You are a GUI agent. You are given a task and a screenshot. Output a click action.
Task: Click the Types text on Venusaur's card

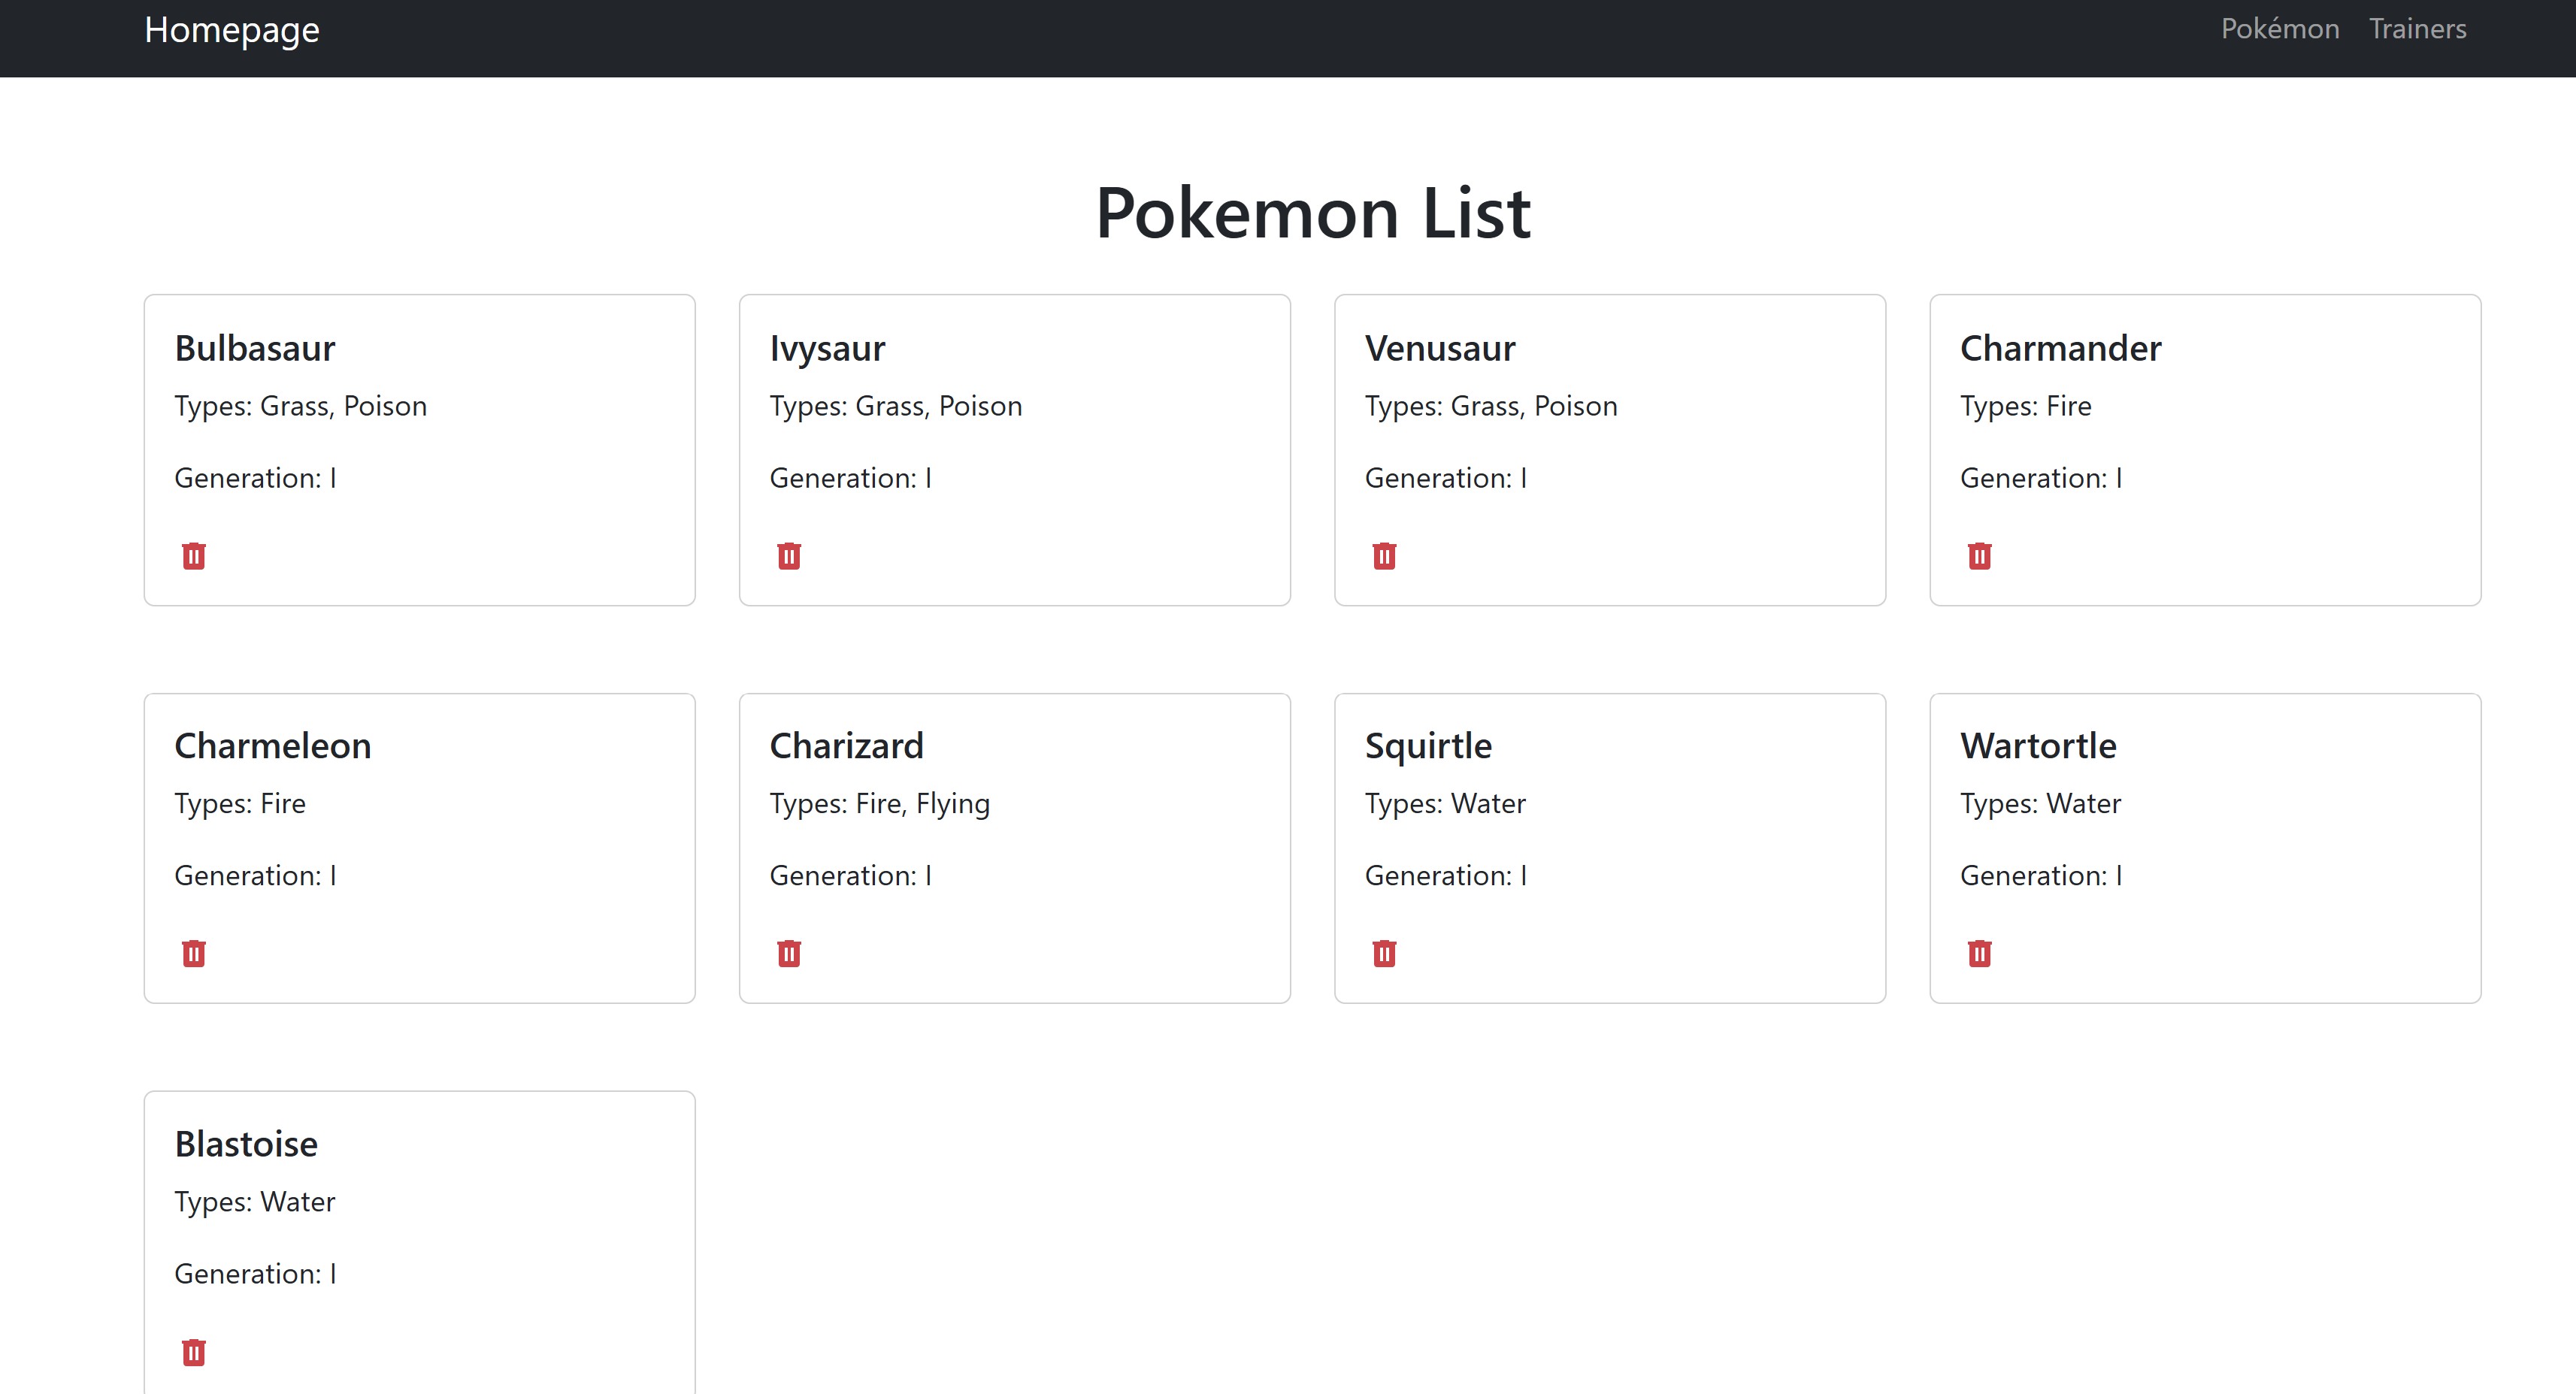point(1491,406)
